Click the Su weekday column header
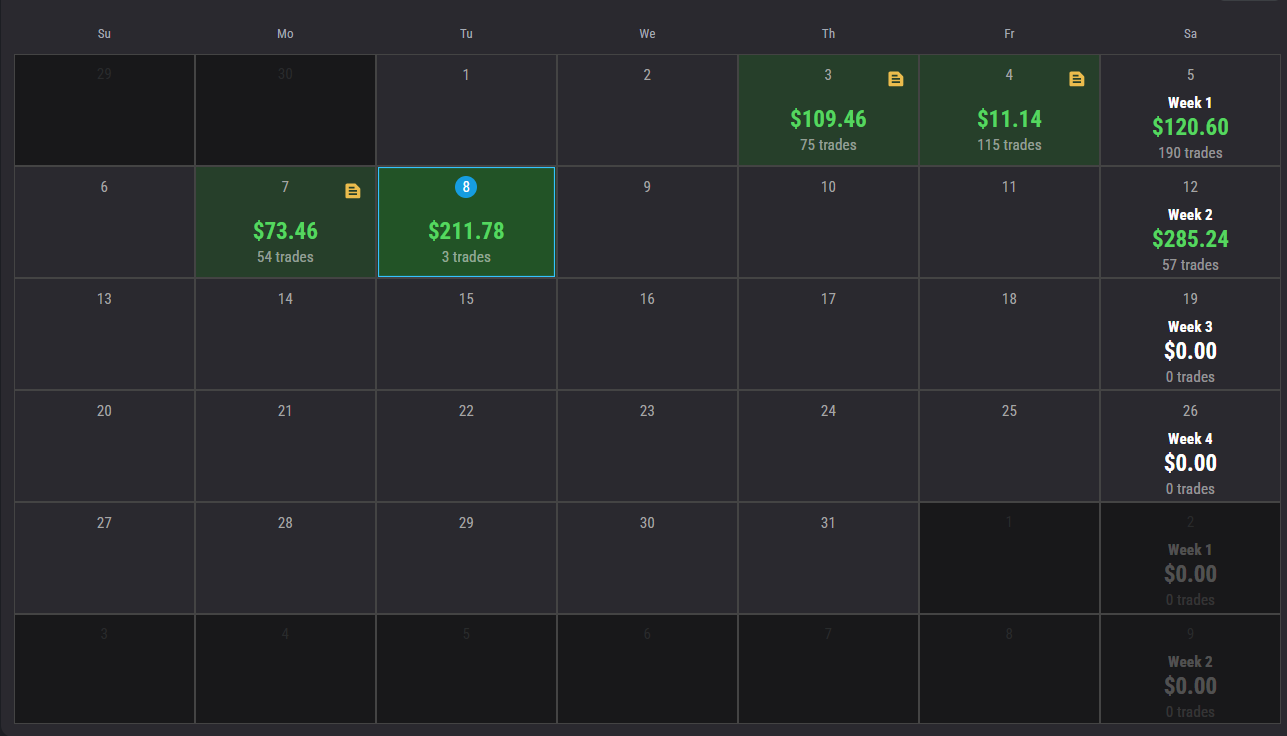This screenshot has width=1287, height=736. pos(104,33)
